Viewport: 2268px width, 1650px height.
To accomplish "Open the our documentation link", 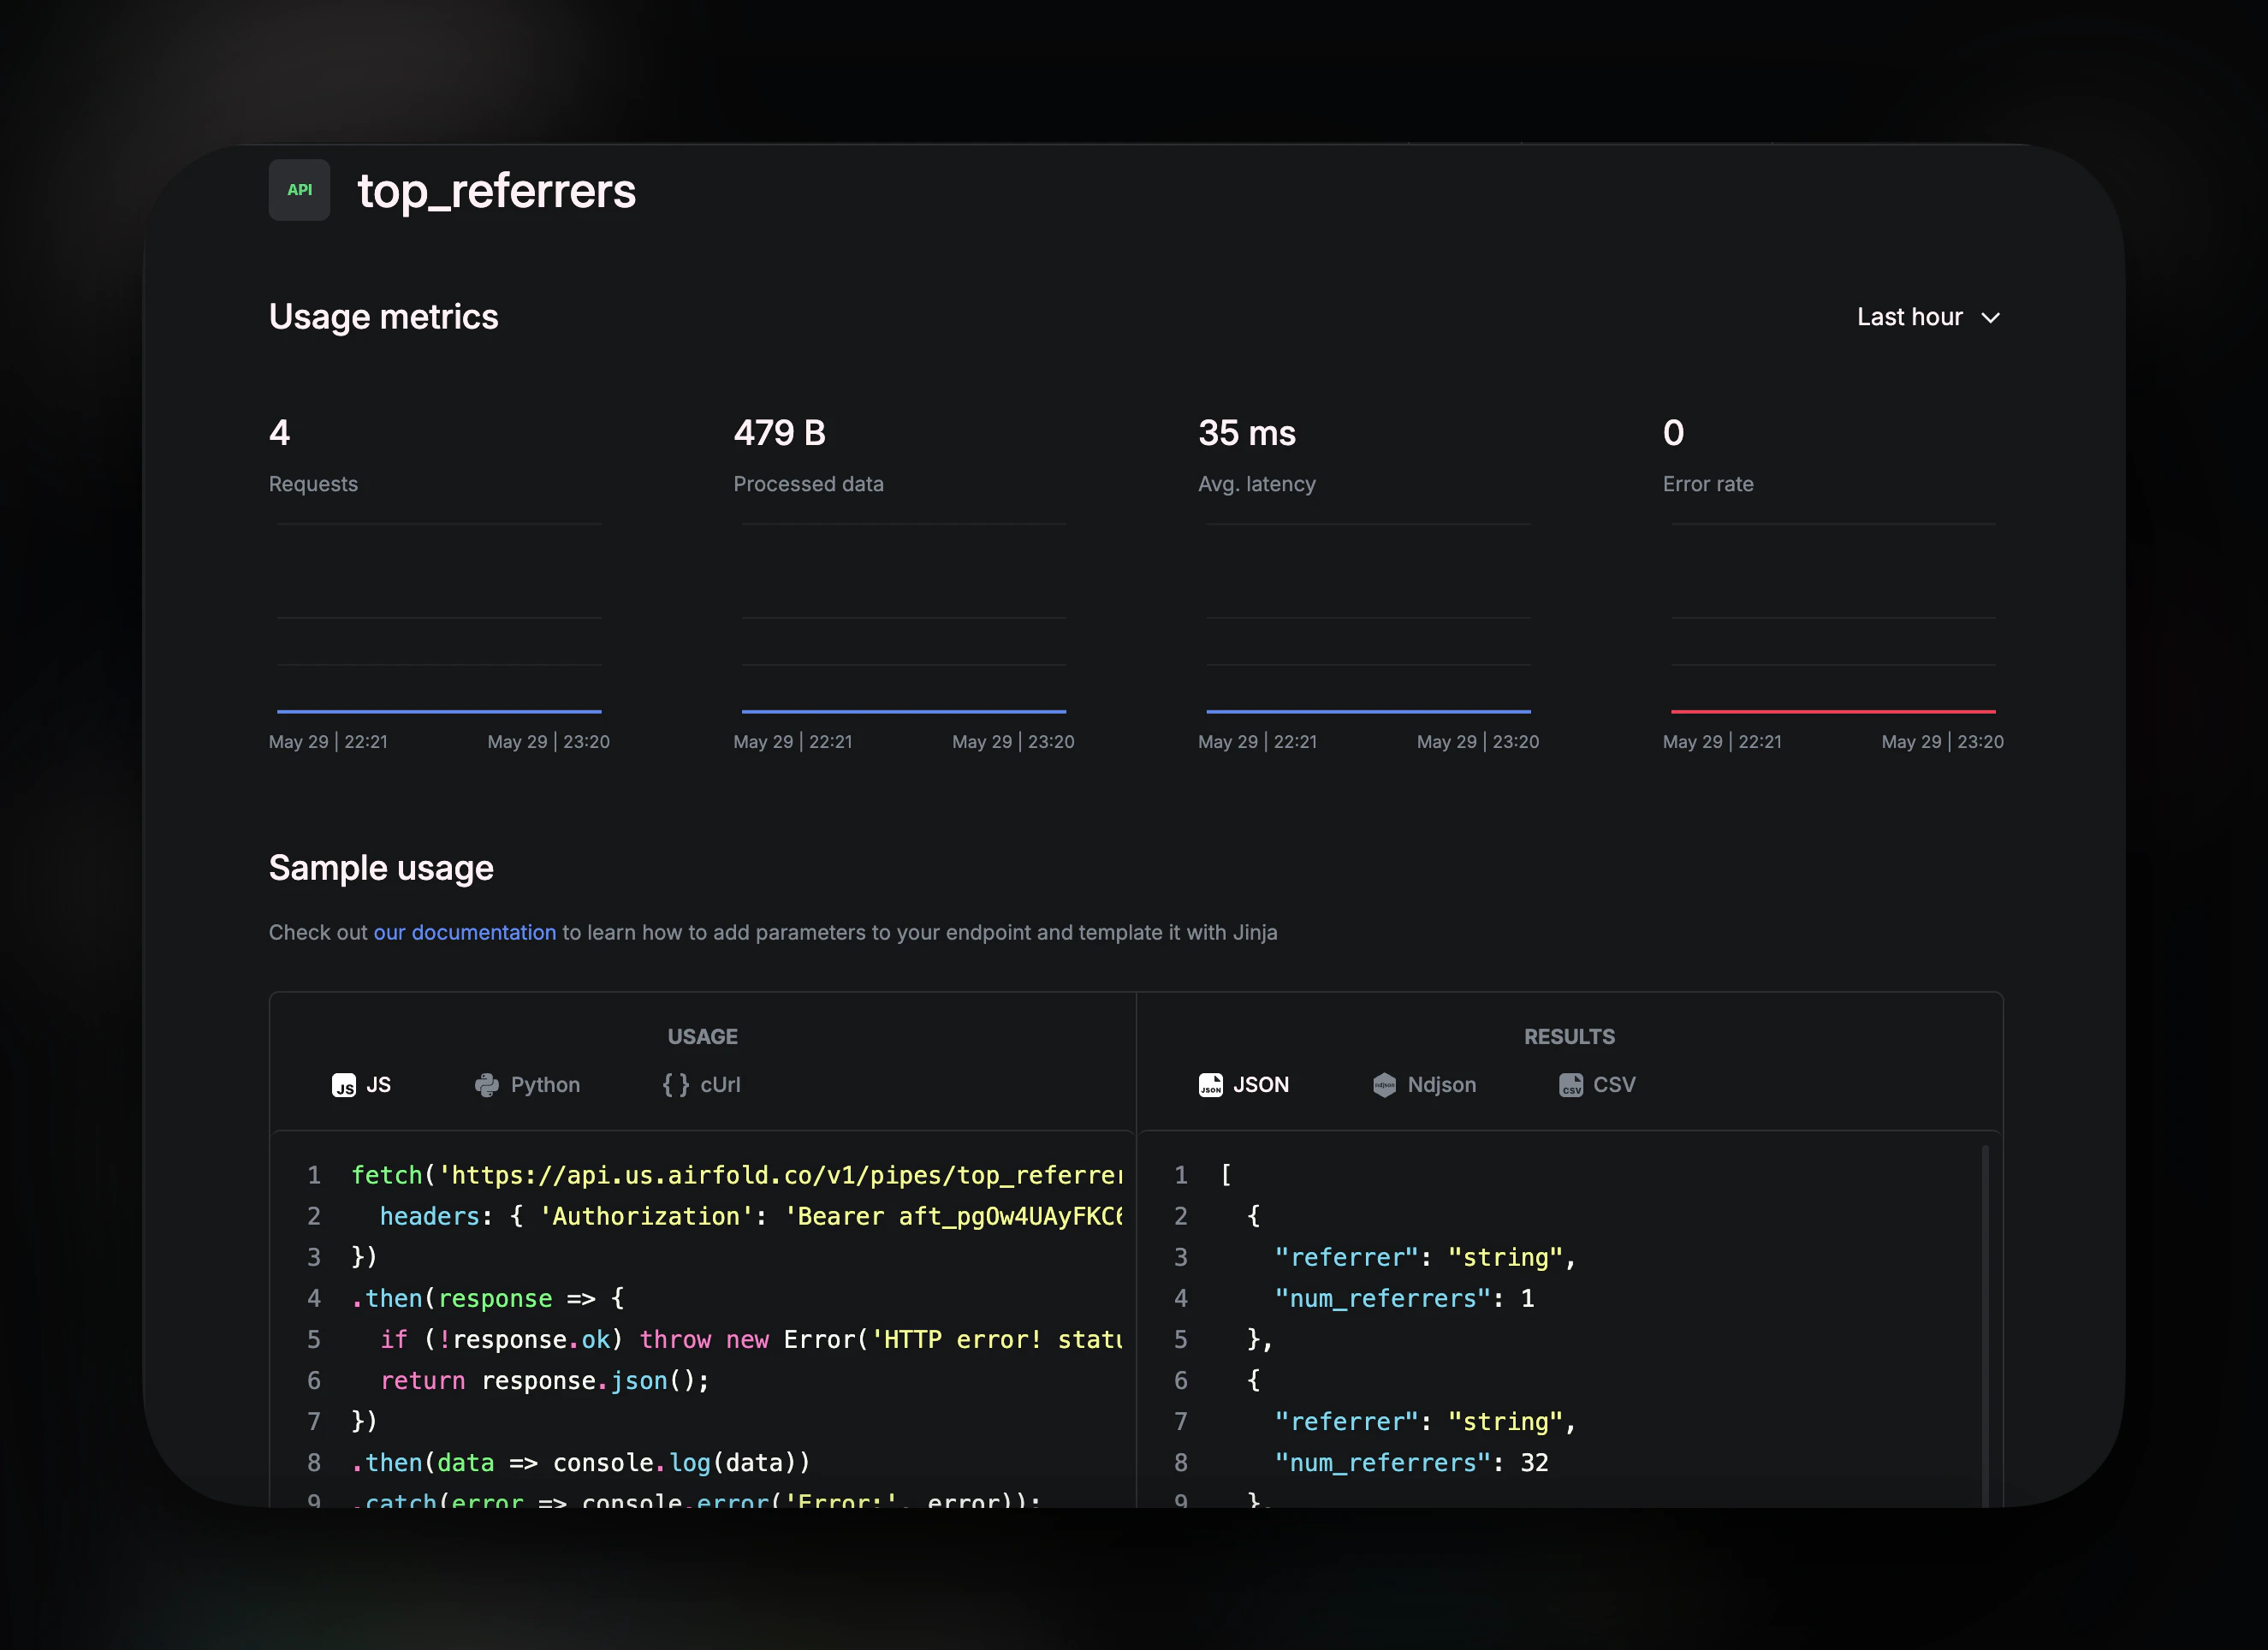I will click(x=464, y=932).
